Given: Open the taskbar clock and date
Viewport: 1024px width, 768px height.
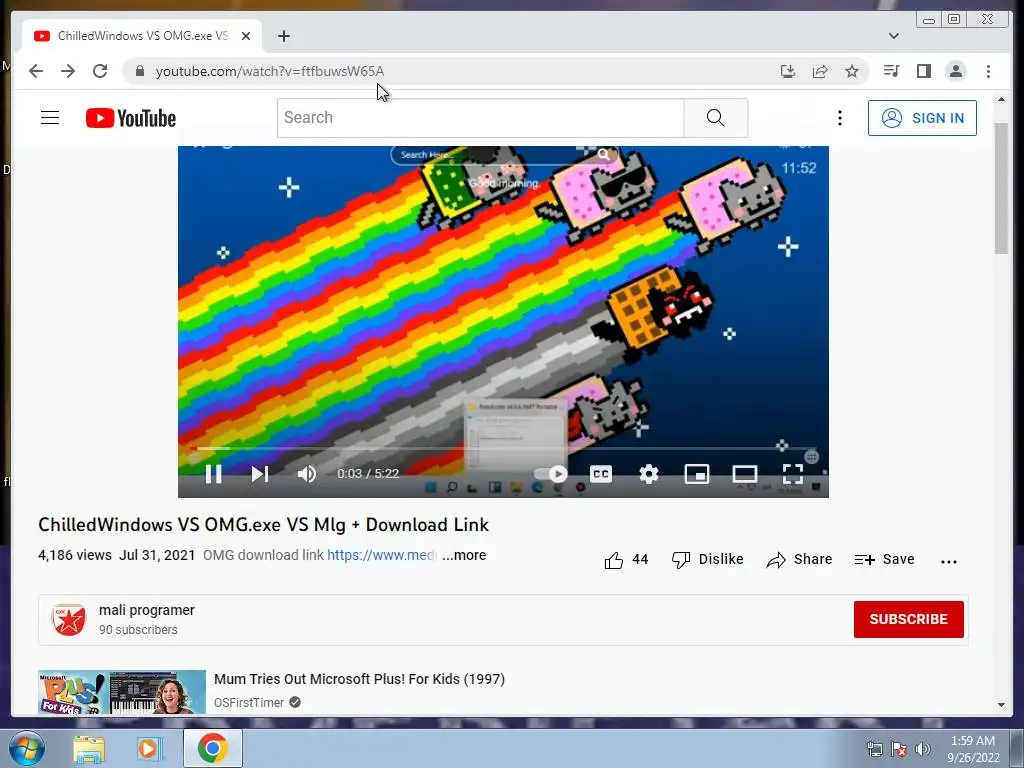Looking at the screenshot, I should [973, 749].
